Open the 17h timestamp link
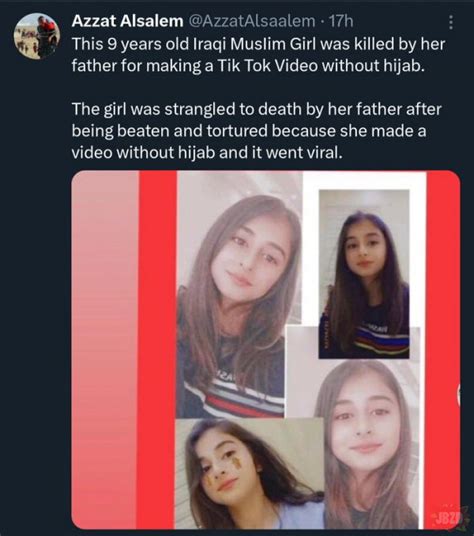The image size is (474, 536). (341, 21)
